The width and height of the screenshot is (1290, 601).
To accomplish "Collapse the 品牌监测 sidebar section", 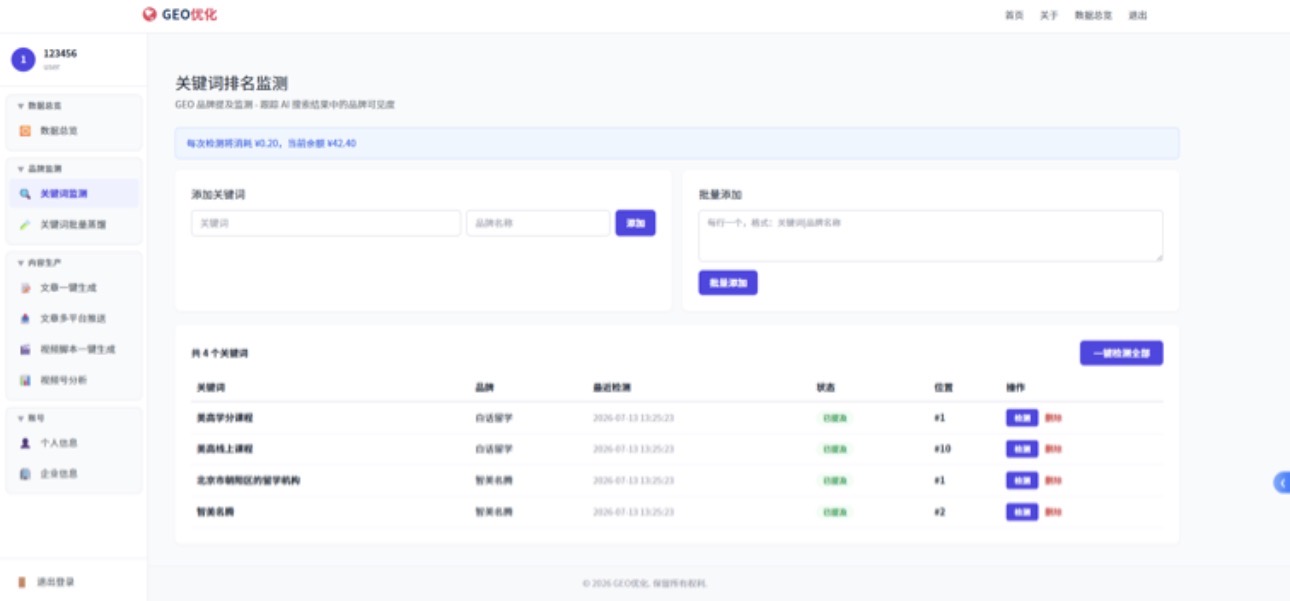I will click(40, 169).
